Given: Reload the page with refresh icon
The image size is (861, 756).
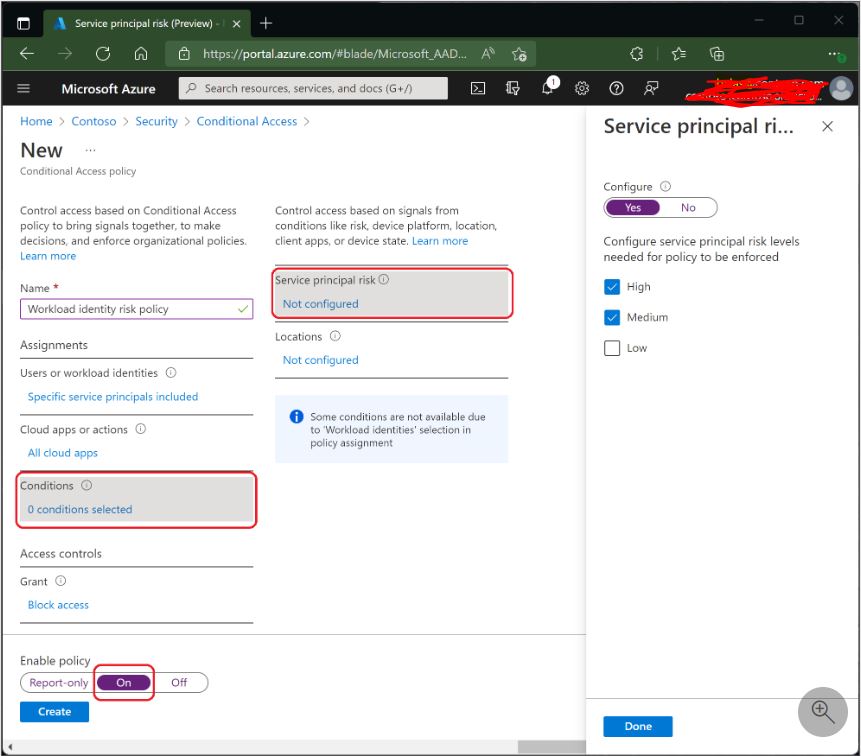Looking at the screenshot, I should pos(103,53).
